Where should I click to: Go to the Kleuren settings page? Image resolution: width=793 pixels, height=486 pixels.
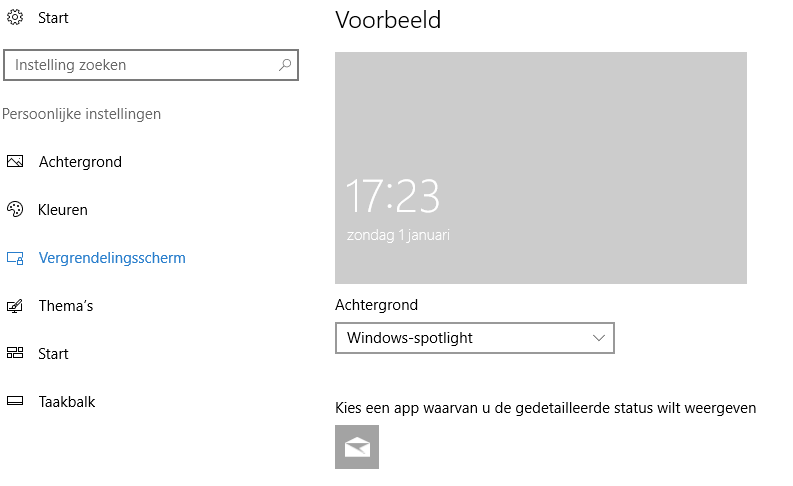click(x=62, y=210)
